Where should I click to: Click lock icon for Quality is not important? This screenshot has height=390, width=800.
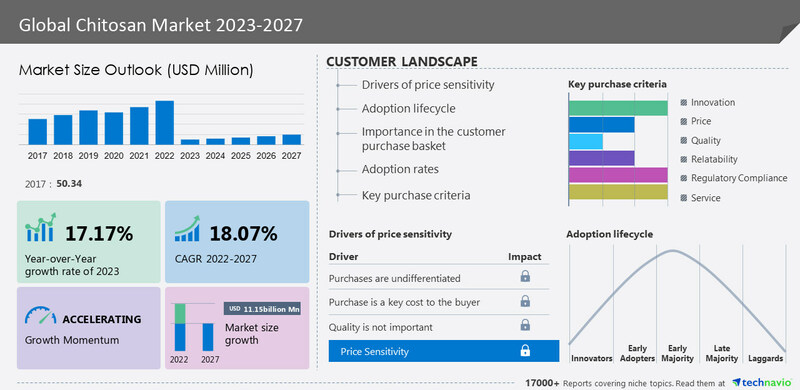point(525,325)
